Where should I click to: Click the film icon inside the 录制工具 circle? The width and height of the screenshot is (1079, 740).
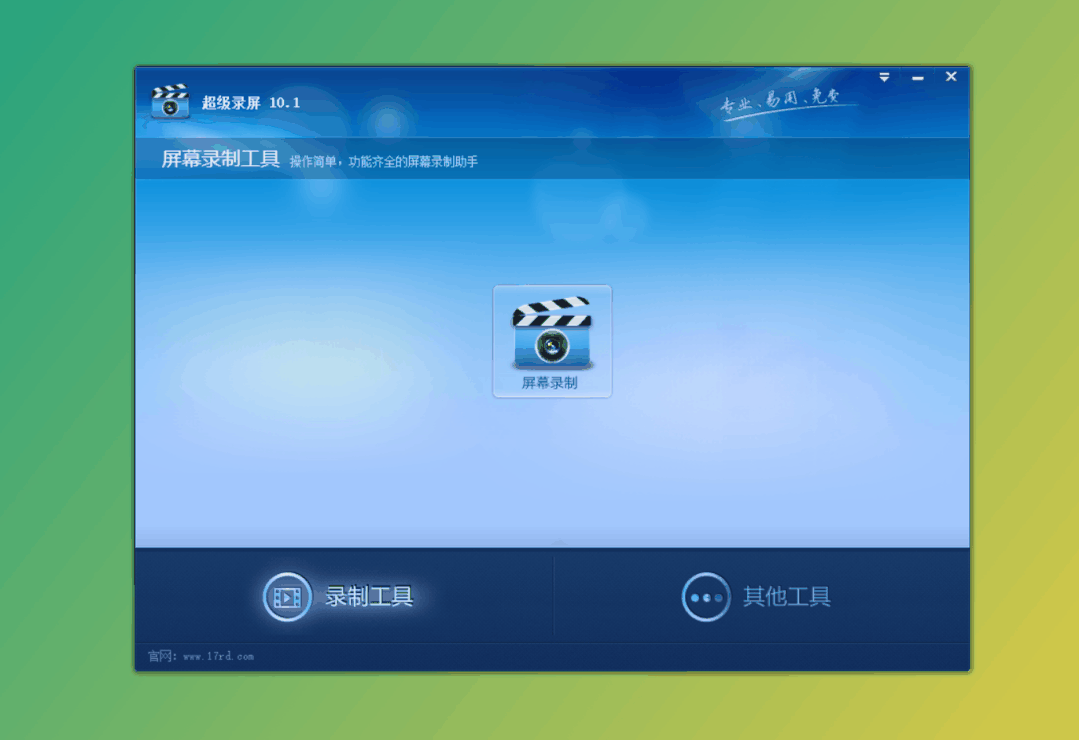pos(287,597)
